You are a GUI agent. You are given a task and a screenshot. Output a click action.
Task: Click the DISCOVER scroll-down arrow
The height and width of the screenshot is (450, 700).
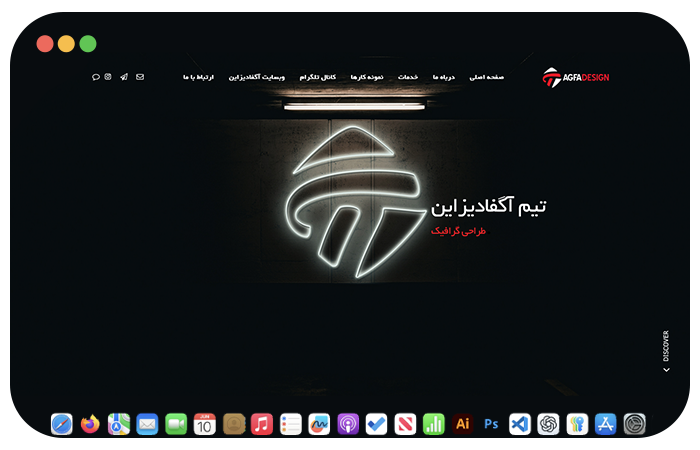pyautogui.click(x=666, y=369)
